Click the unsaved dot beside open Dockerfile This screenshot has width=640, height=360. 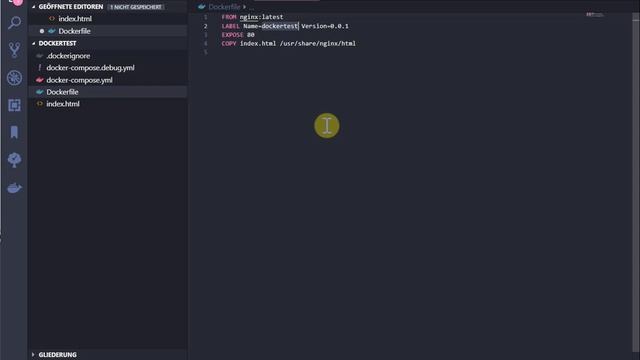[42, 31]
